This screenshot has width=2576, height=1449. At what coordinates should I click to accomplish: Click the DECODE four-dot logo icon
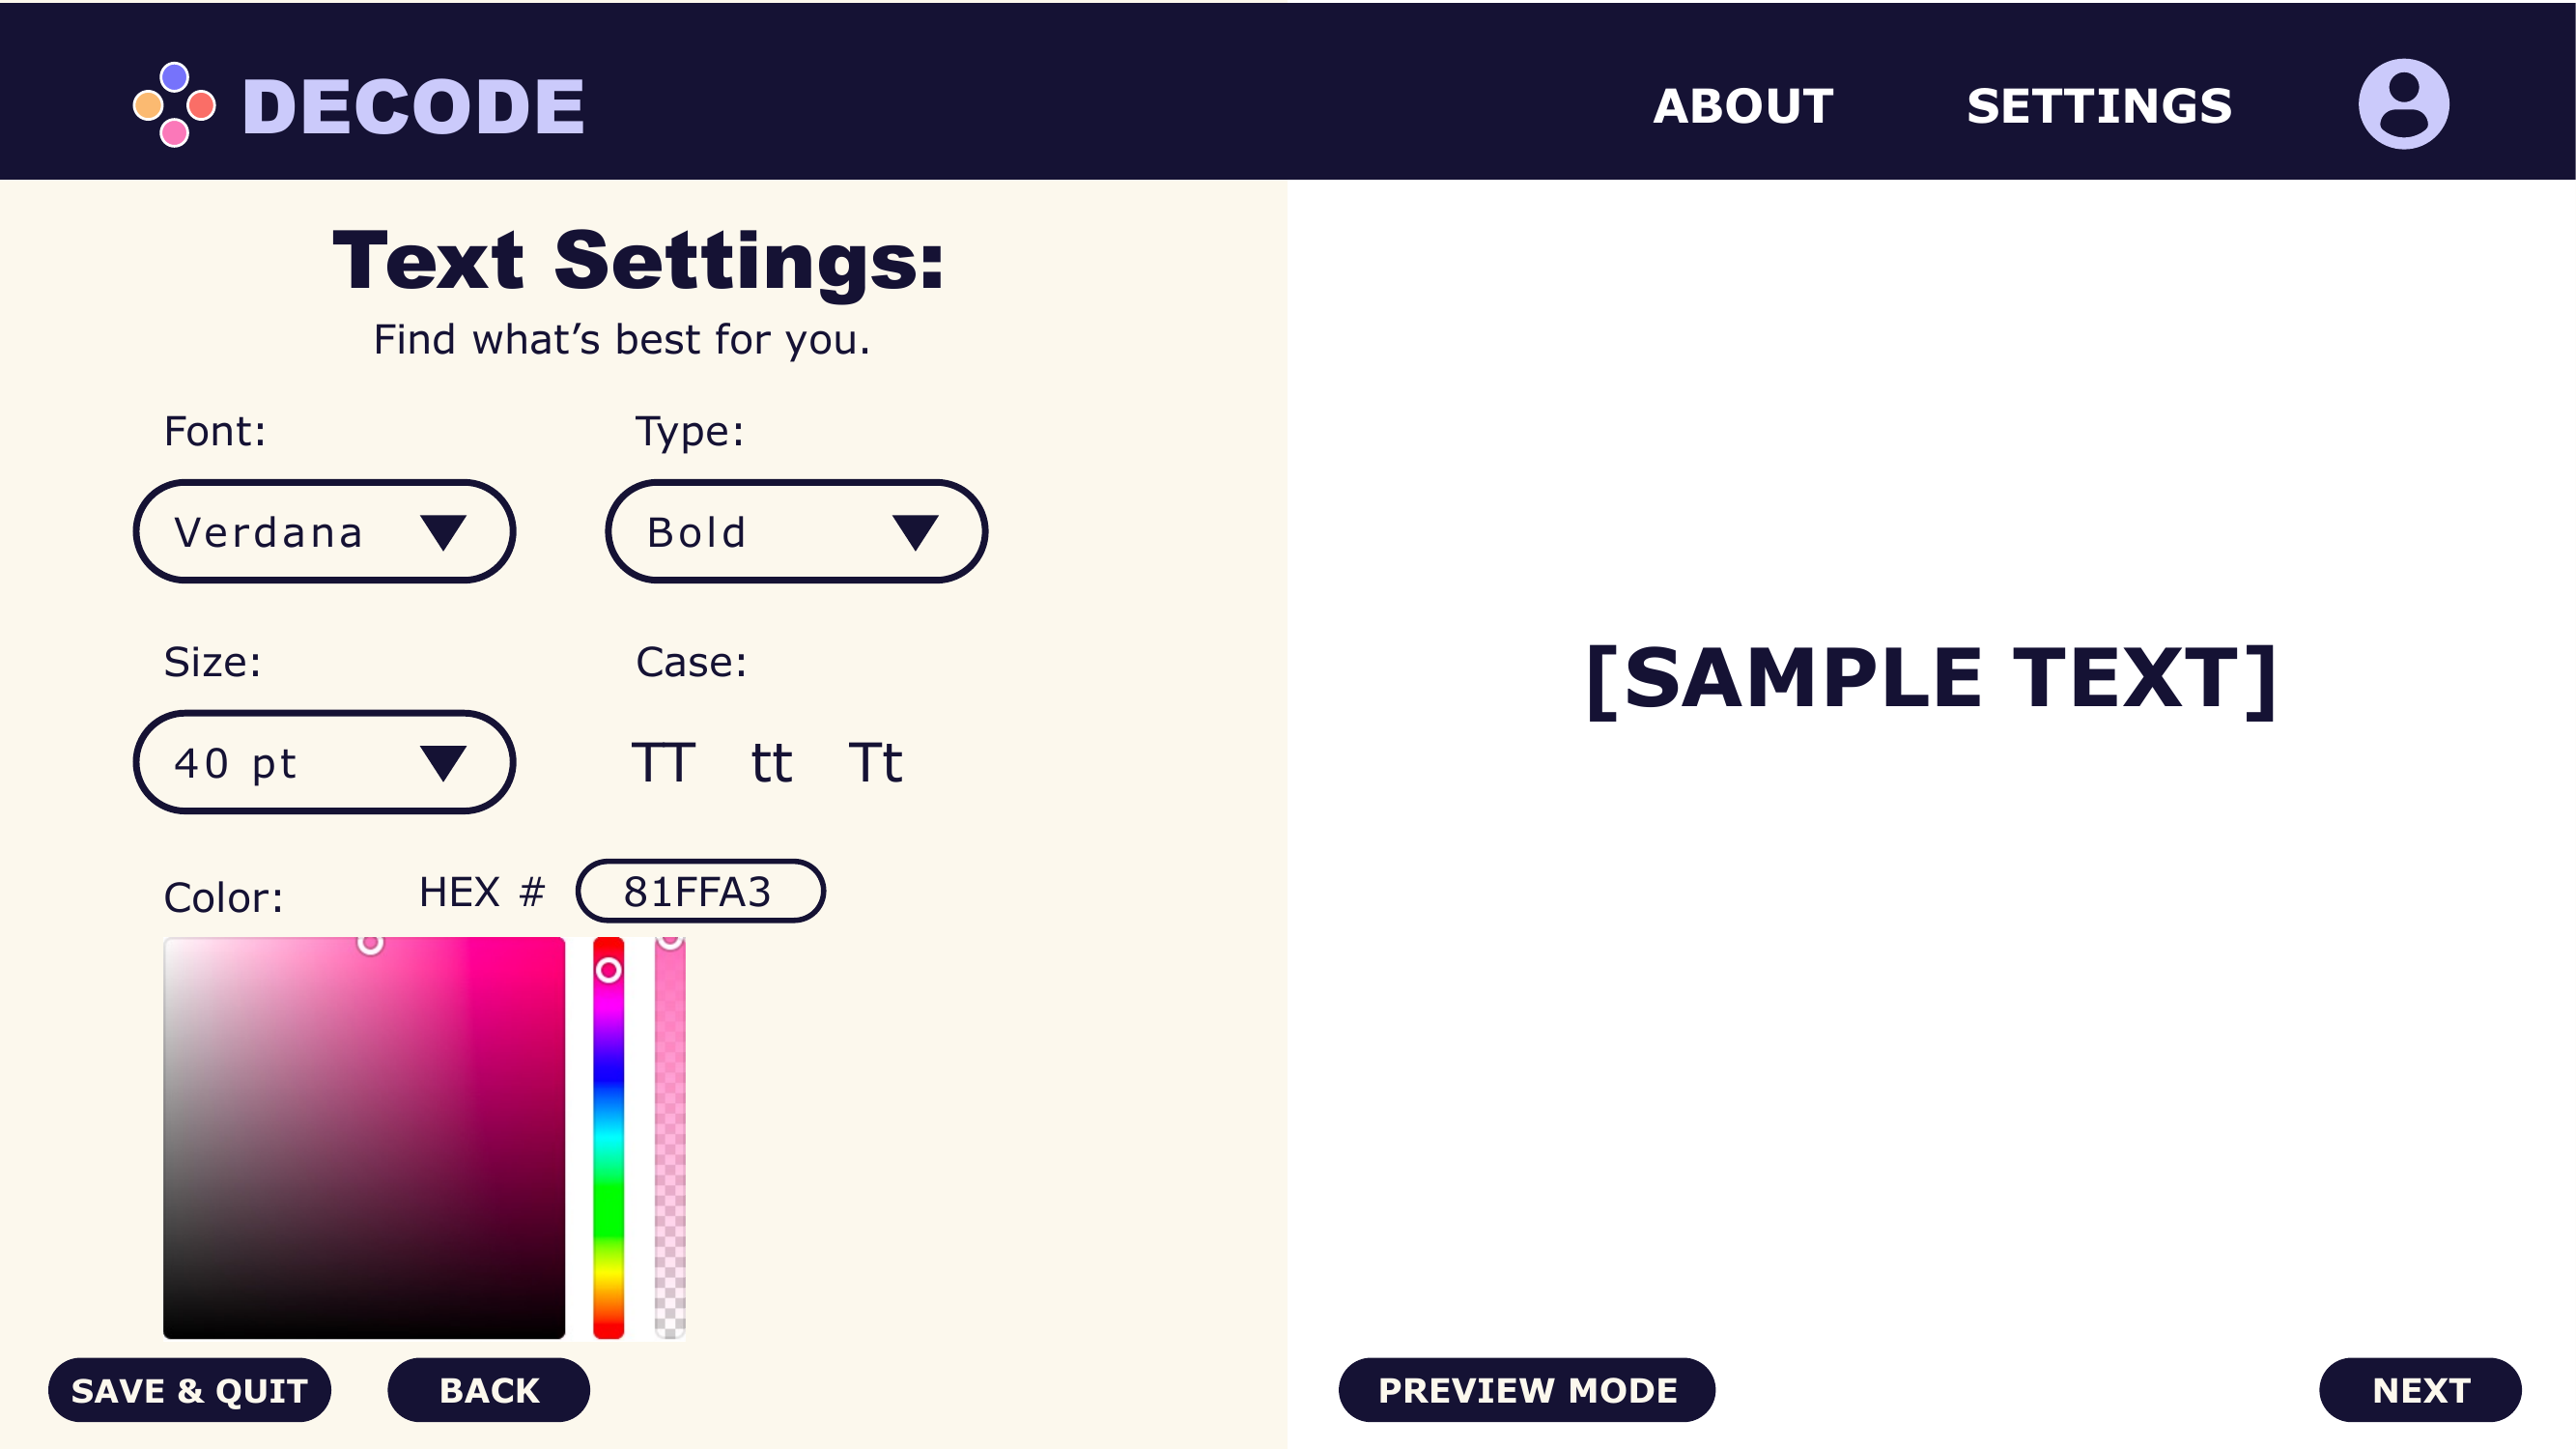tap(174, 104)
